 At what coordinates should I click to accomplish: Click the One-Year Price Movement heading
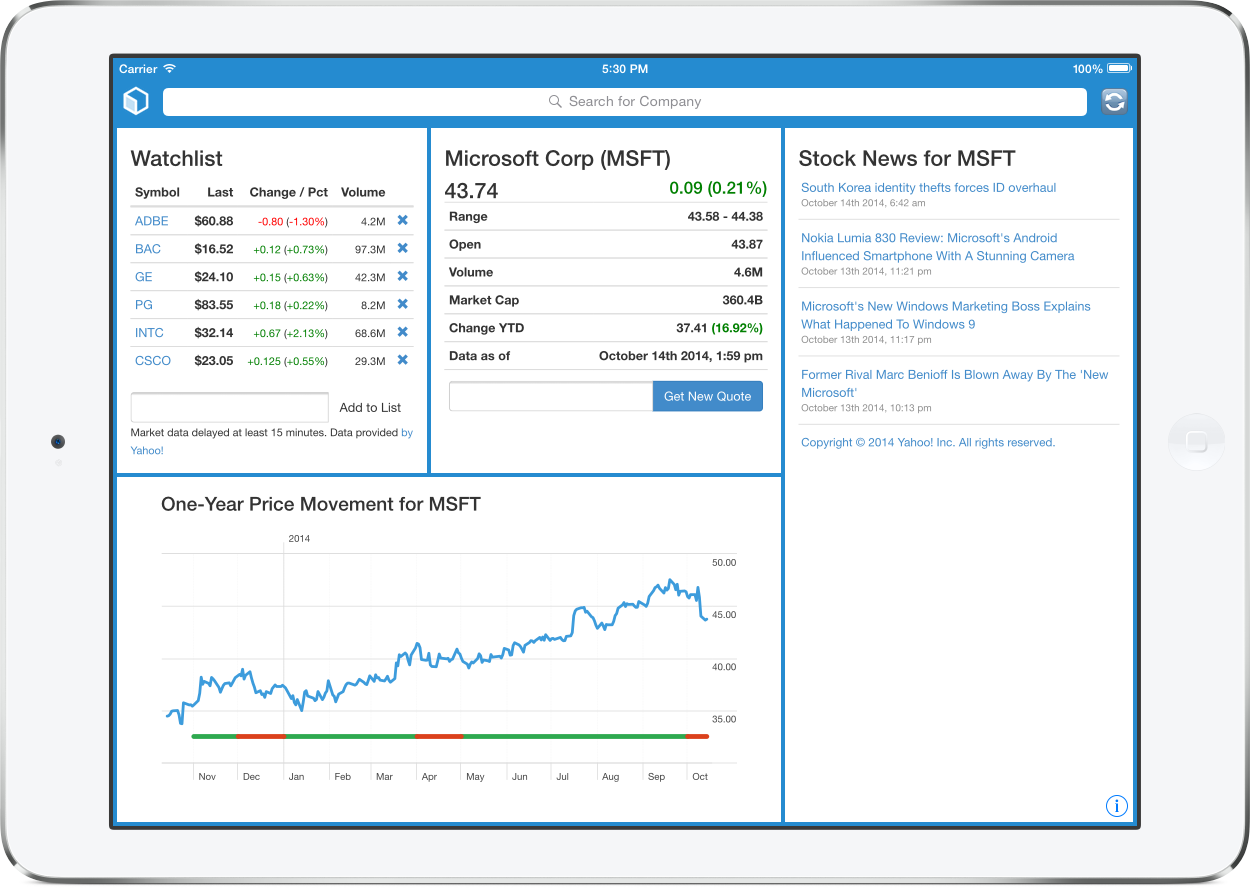tap(321, 504)
